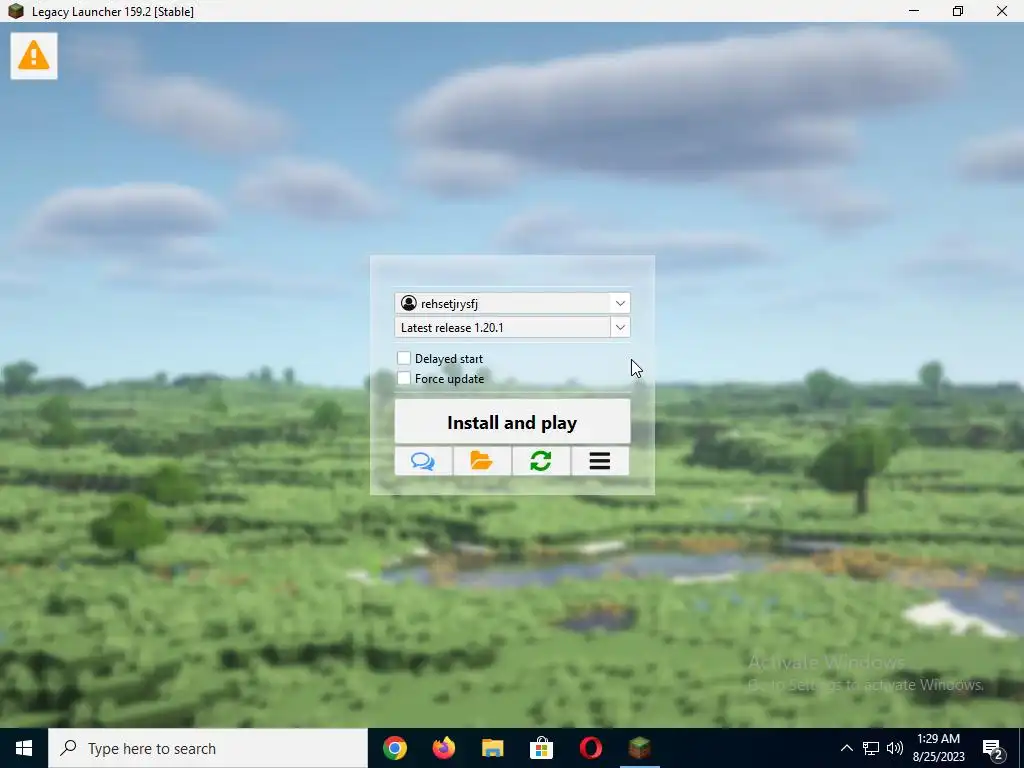Launch Firefox from the taskbar
The image size is (1024, 768).
click(443, 748)
